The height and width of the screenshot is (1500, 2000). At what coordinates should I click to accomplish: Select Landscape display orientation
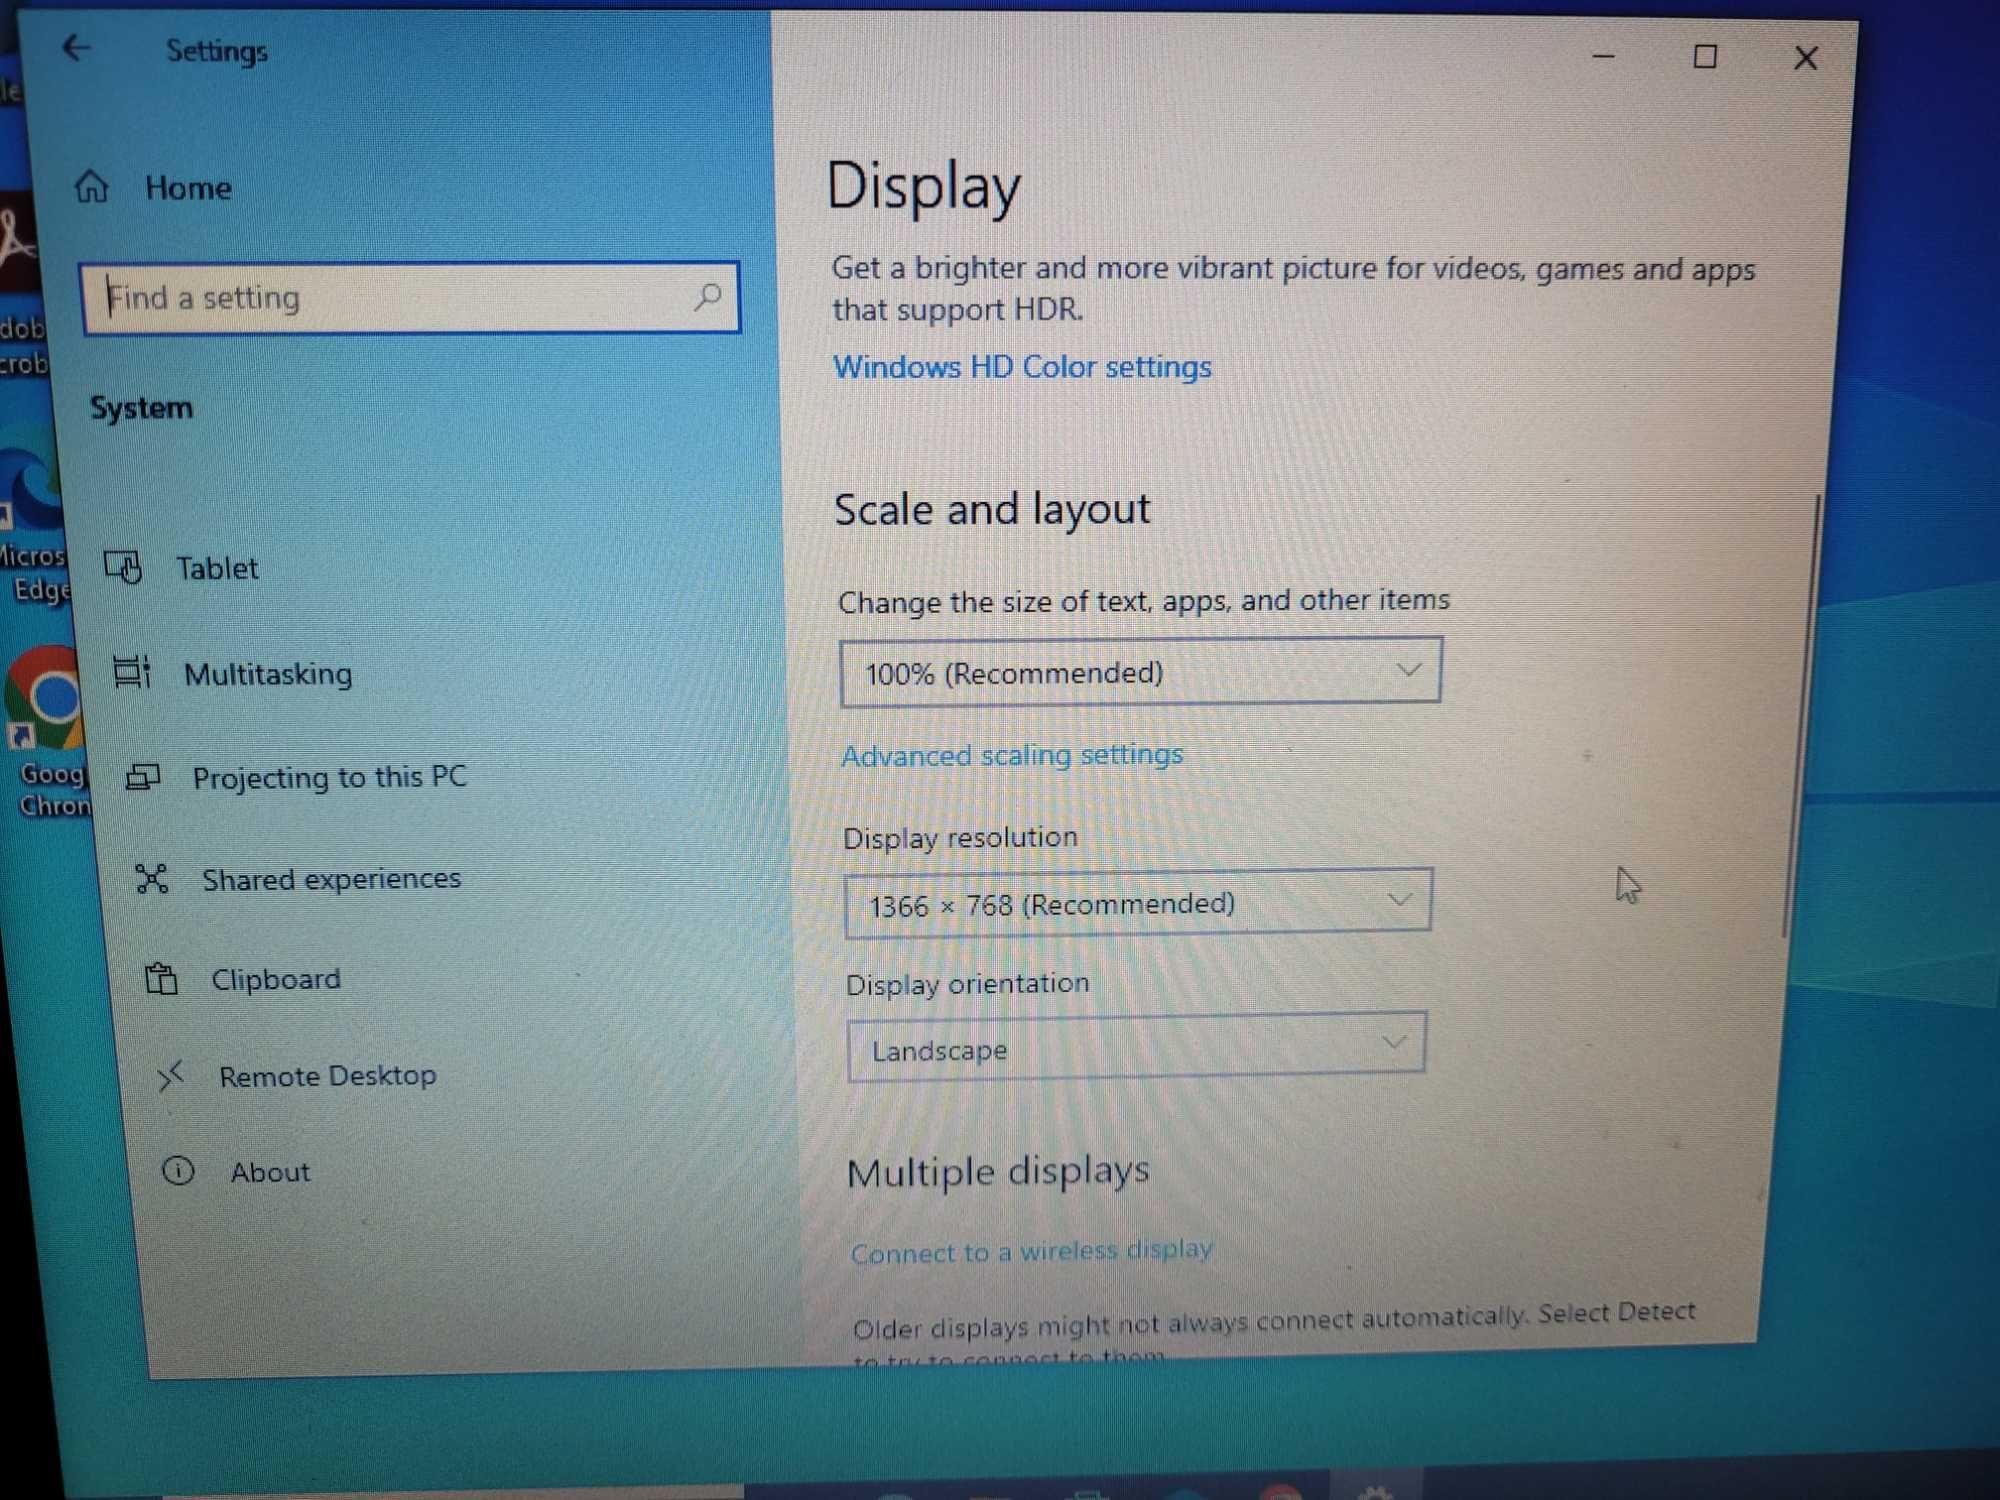pyautogui.click(x=1134, y=1048)
